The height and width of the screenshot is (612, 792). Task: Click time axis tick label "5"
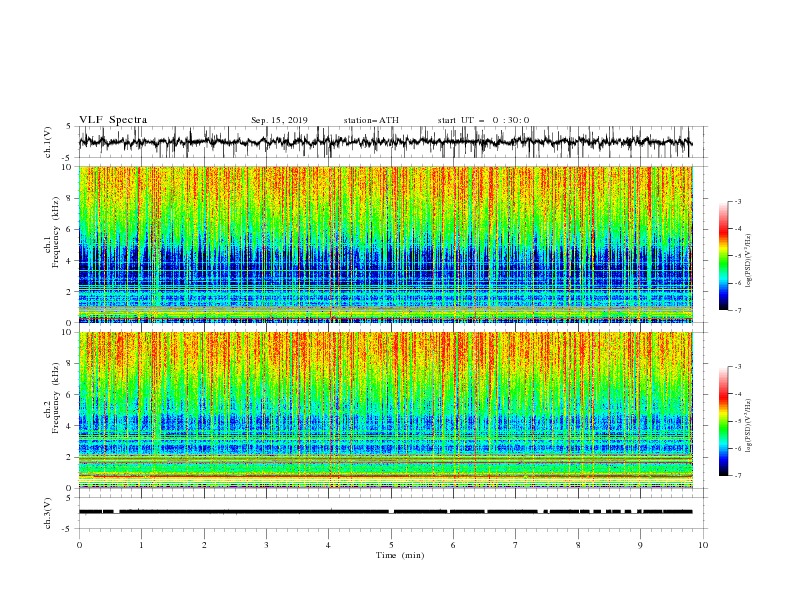pos(391,545)
